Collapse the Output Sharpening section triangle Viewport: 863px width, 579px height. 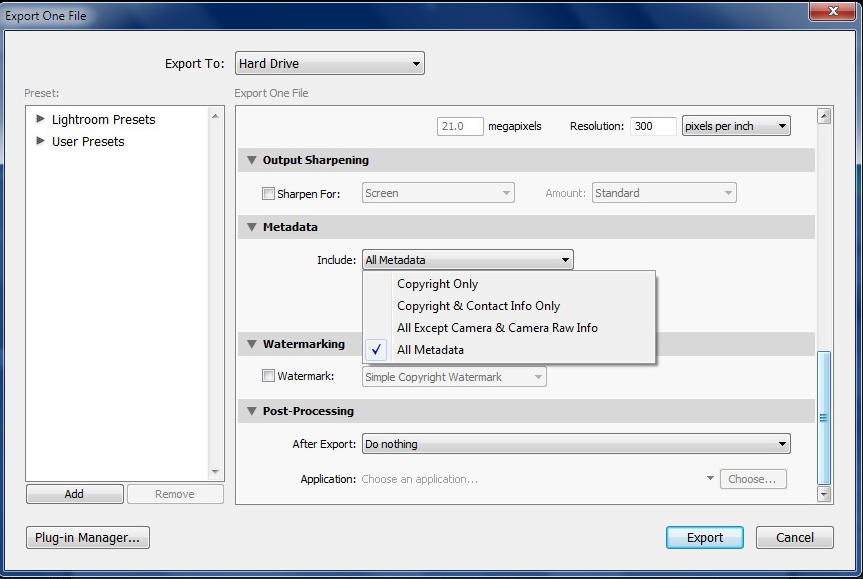[250, 160]
